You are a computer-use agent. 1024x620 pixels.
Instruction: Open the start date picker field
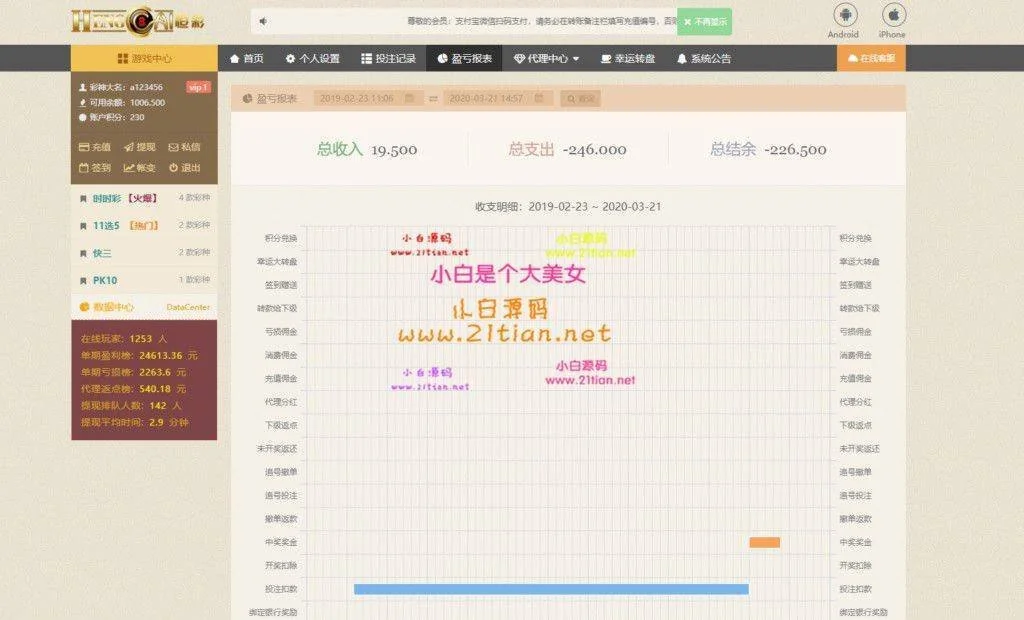(x=366, y=99)
